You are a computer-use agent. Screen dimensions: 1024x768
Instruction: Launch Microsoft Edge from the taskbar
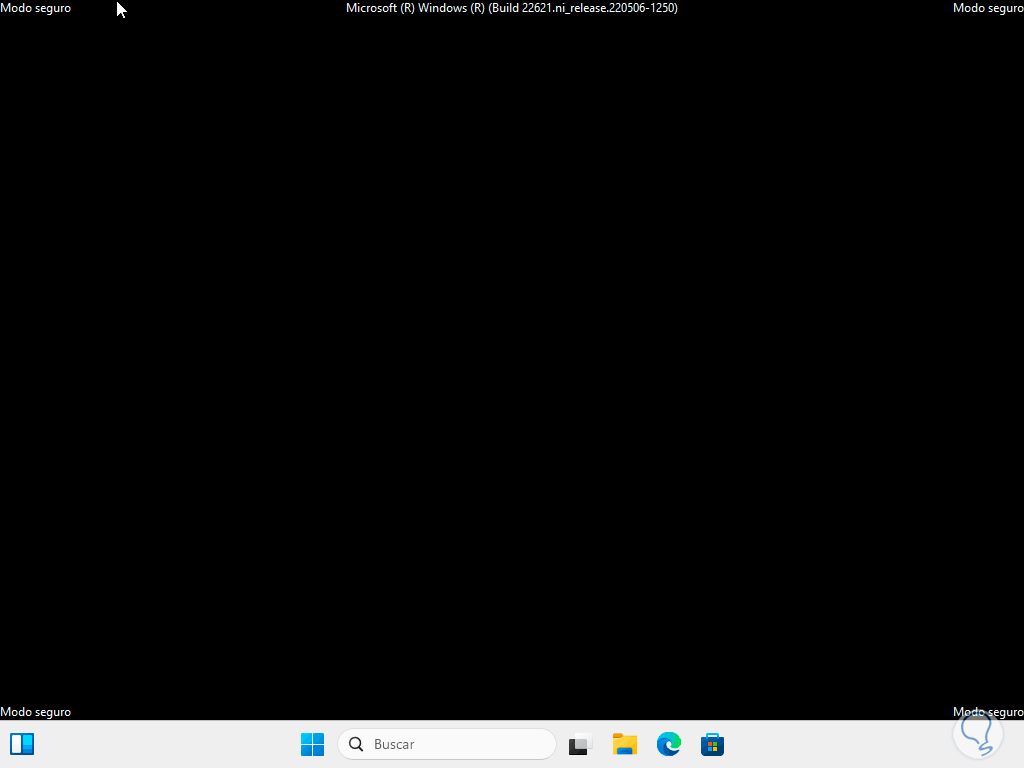[668, 744]
